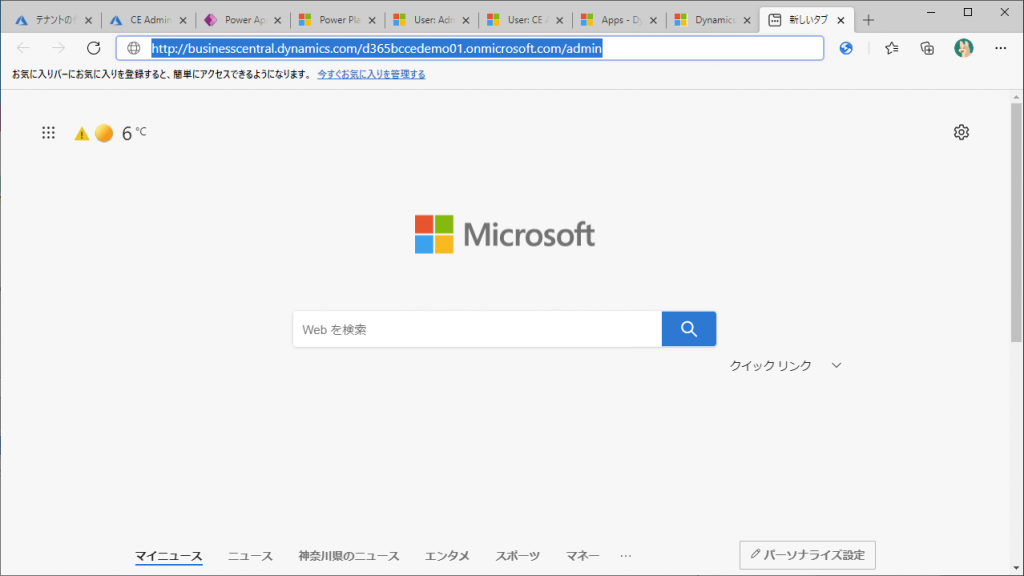Select the ニュース news tab
The image size is (1024, 576).
[250, 556]
